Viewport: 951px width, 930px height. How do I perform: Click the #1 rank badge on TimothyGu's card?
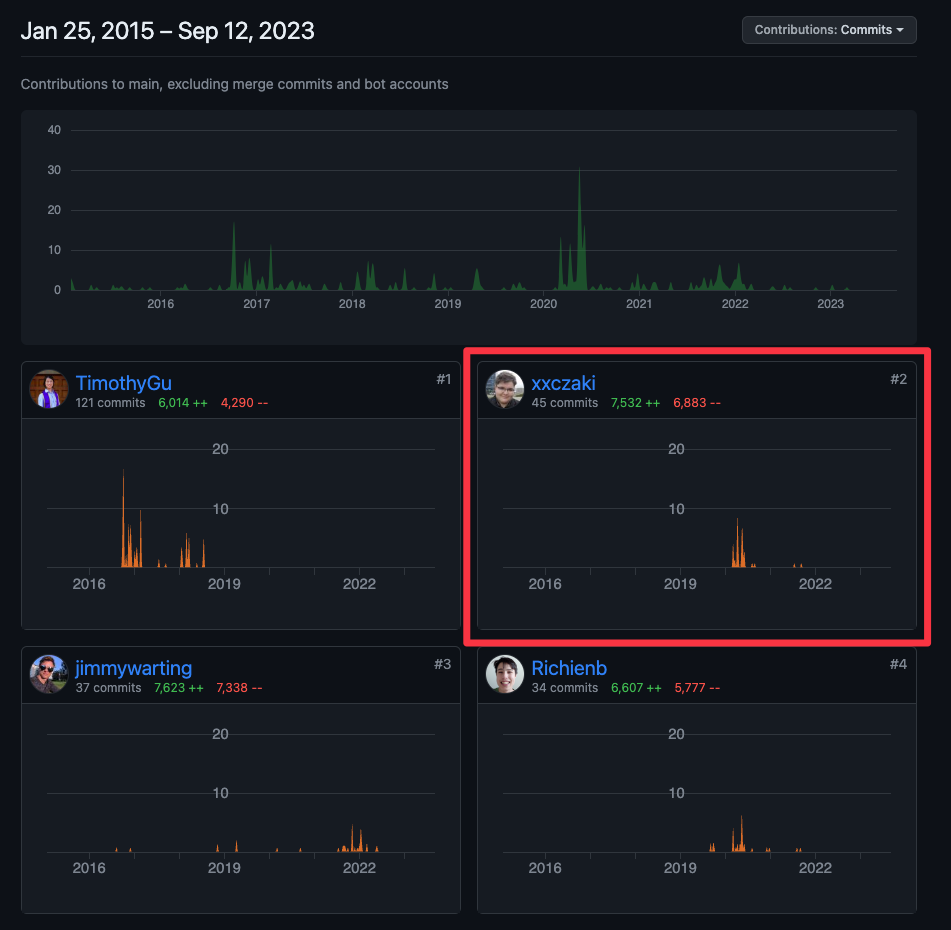pos(443,379)
